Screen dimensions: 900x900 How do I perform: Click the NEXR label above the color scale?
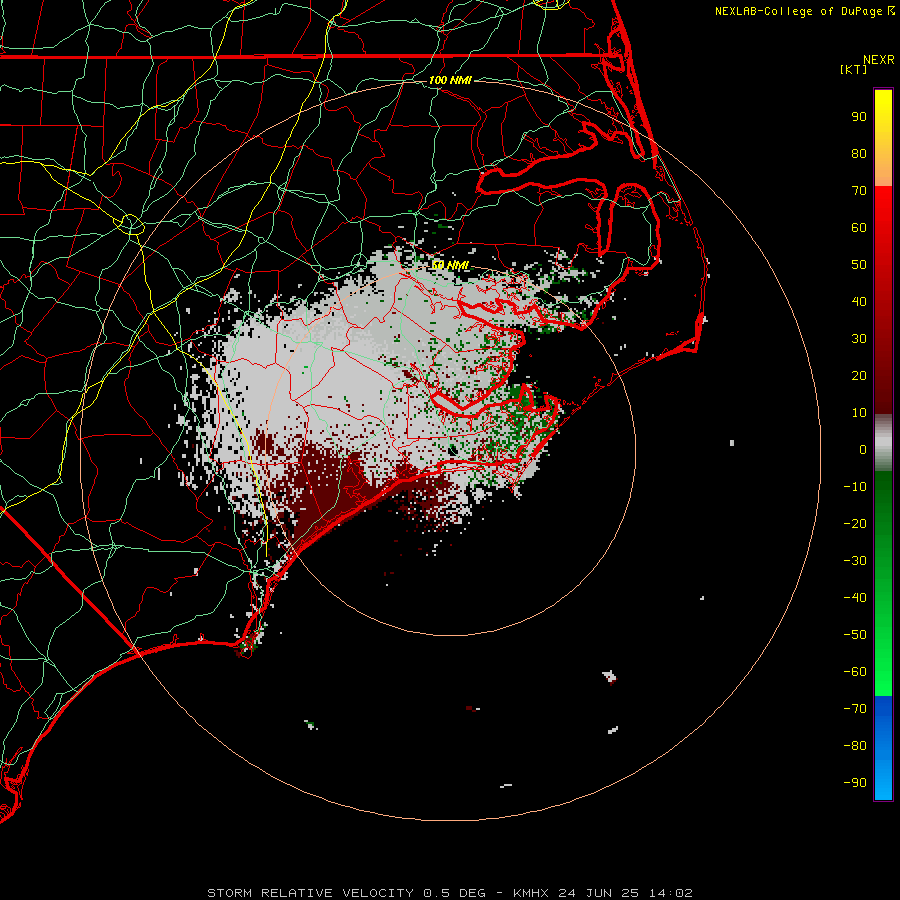(879, 60)
